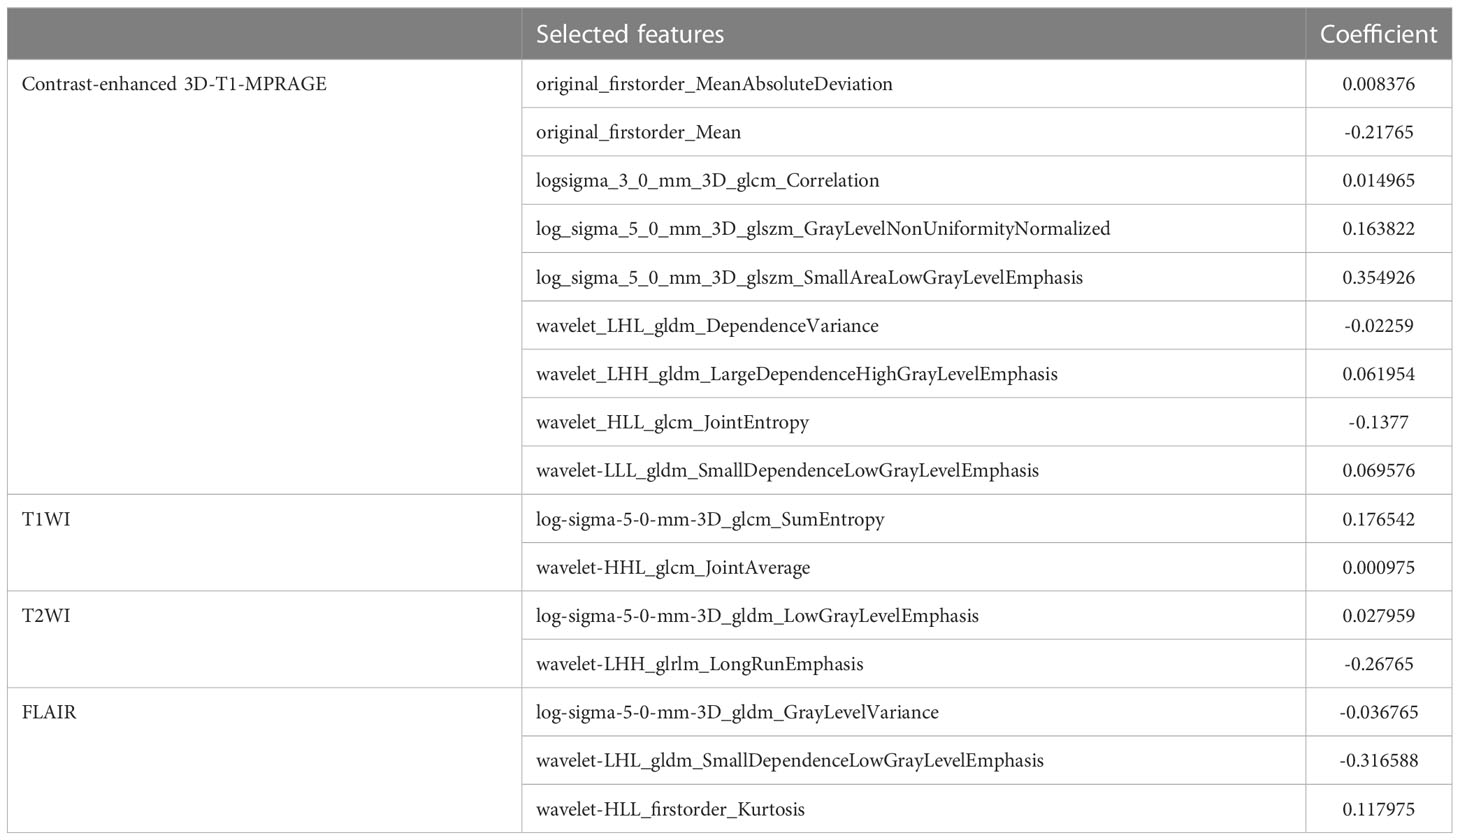
Task: Select log-sigma-5-0-mm-3D_glcm_SumEntropy feature
Action: pyautogui.click(x=710, y=520)
